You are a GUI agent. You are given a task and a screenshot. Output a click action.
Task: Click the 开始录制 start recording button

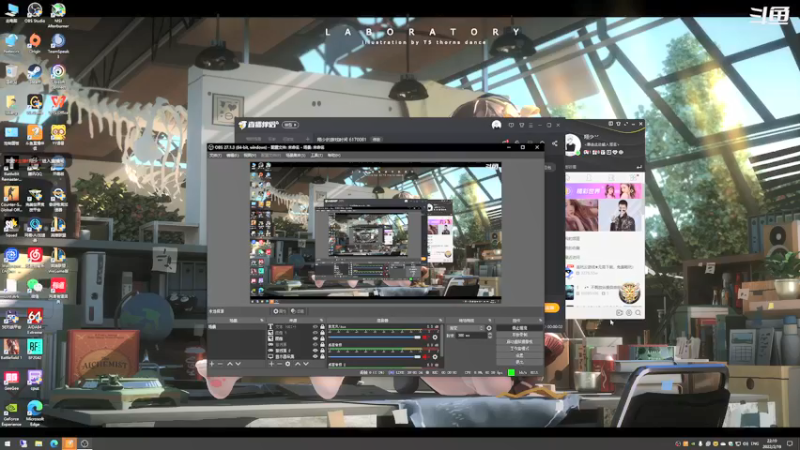tap(519, 335)
